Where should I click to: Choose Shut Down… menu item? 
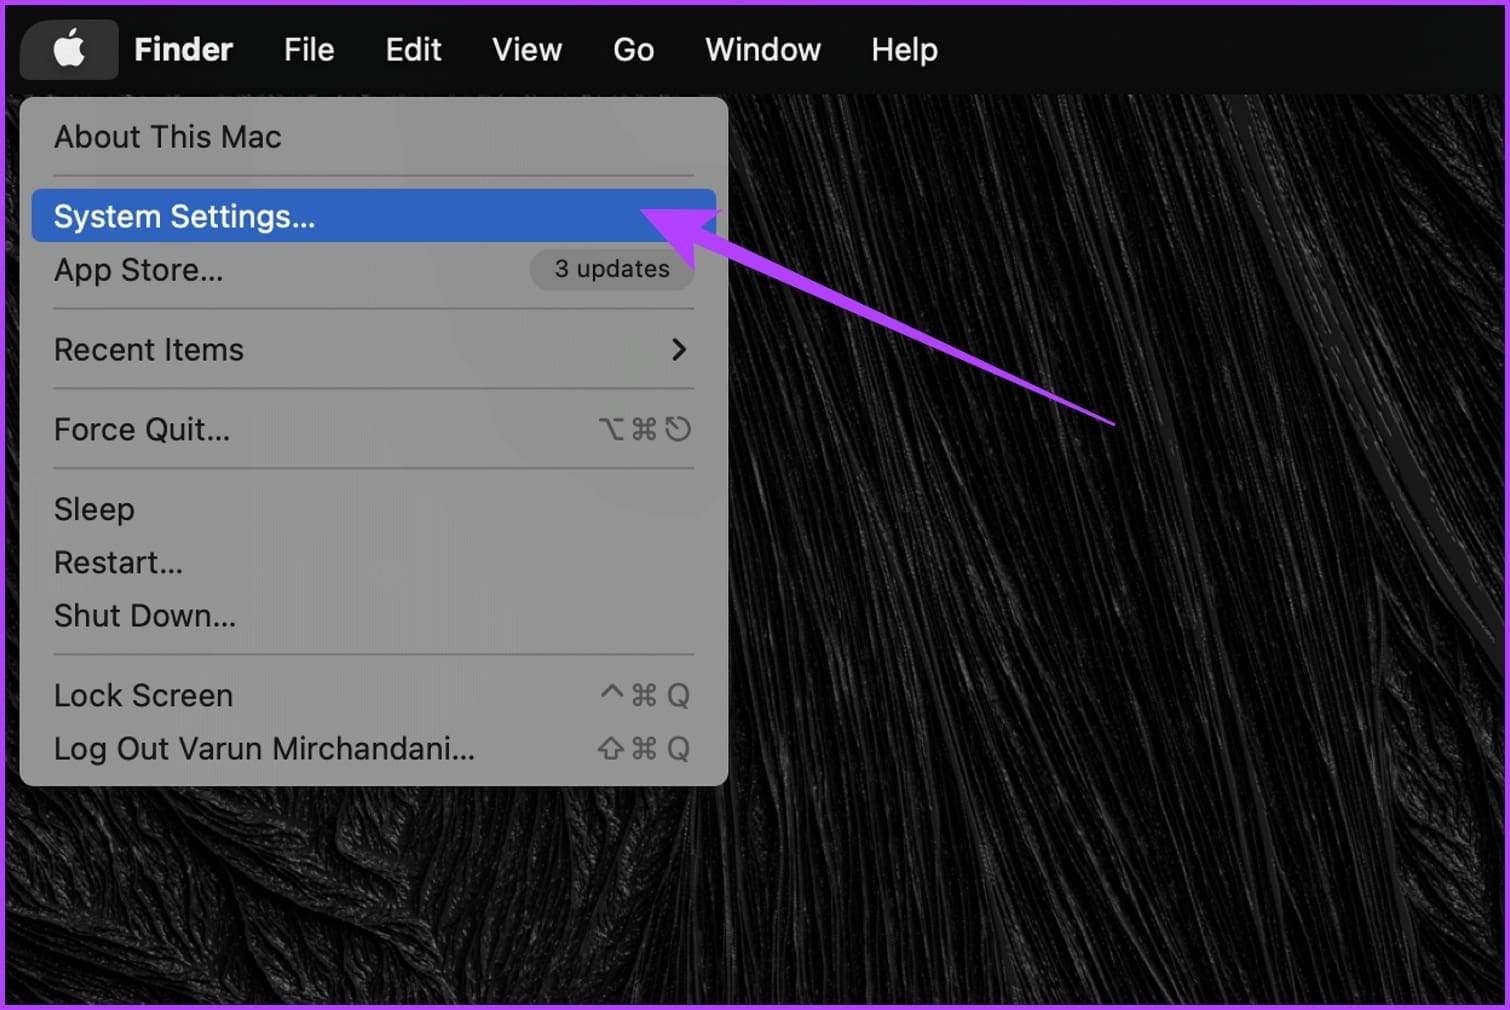click(374, 615)
